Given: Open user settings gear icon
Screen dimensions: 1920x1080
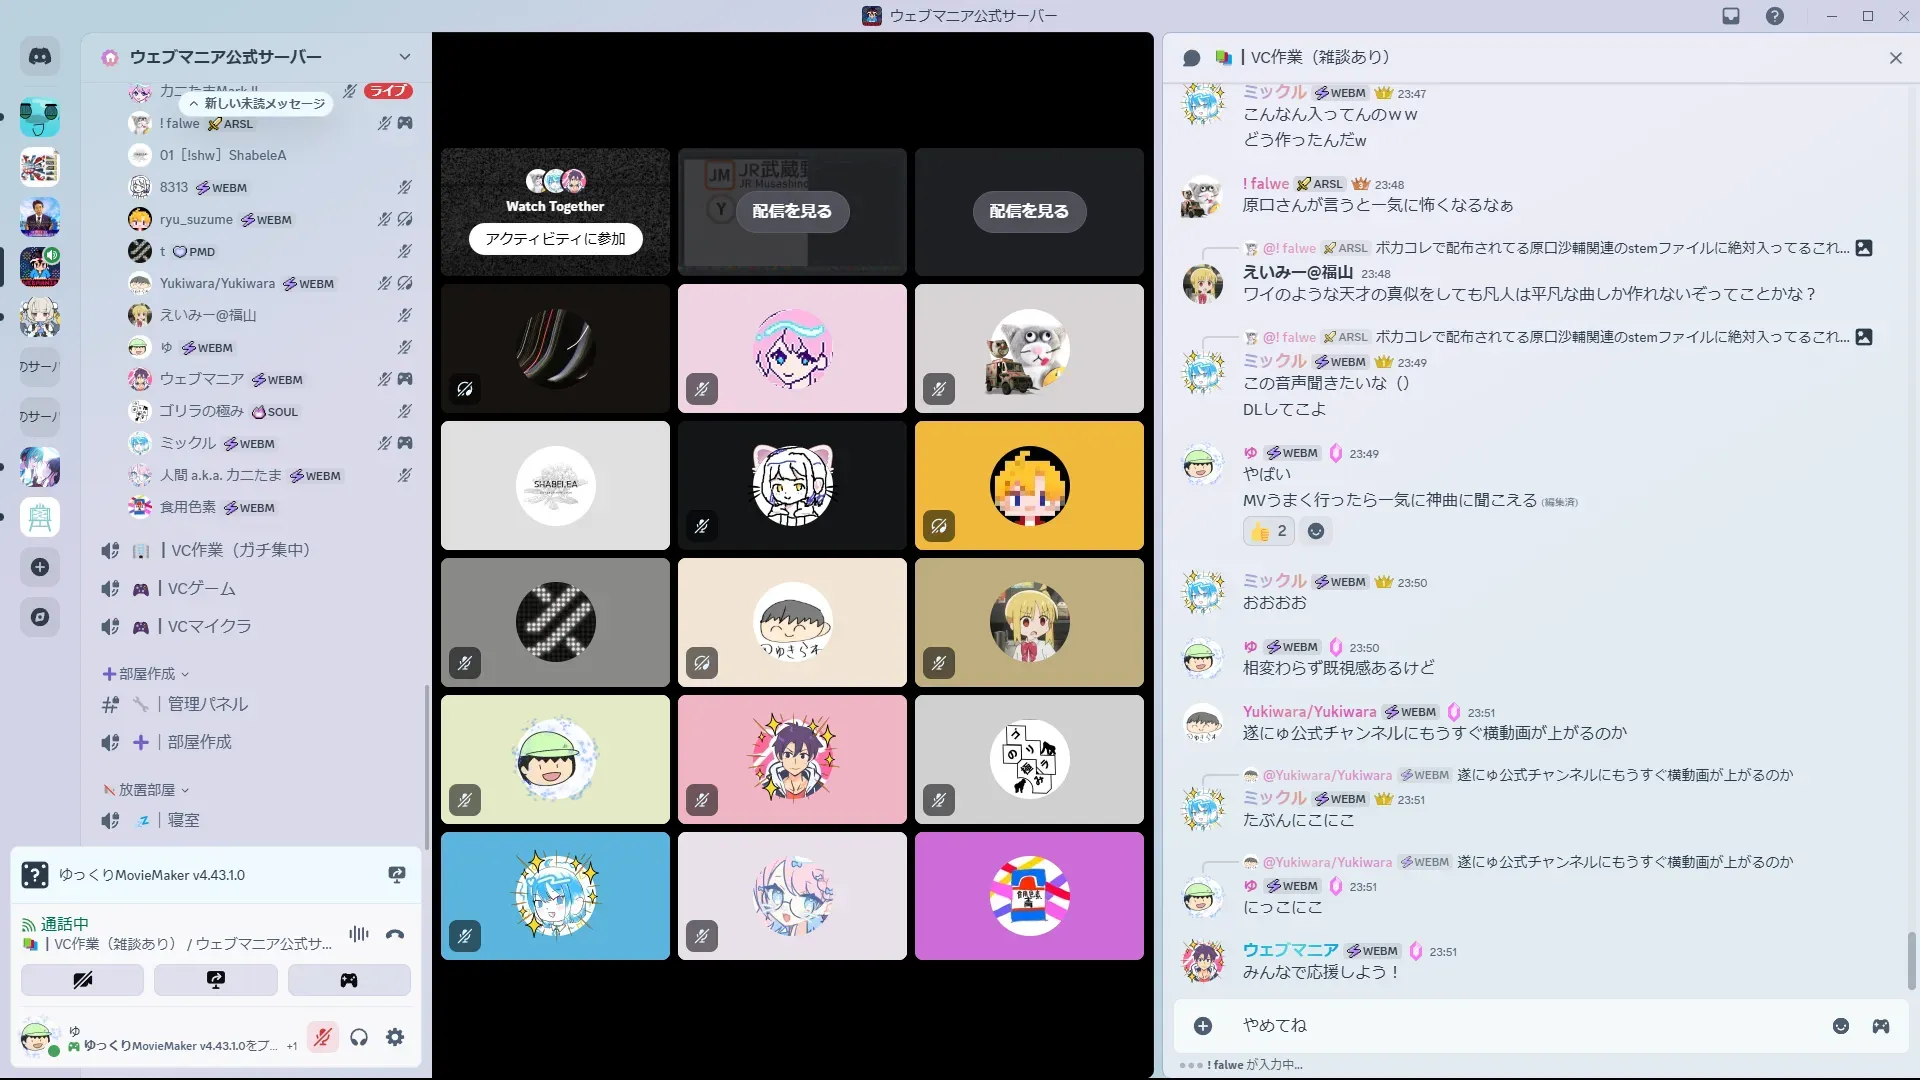Looking at the screenshot, I should pos(395,1037).
